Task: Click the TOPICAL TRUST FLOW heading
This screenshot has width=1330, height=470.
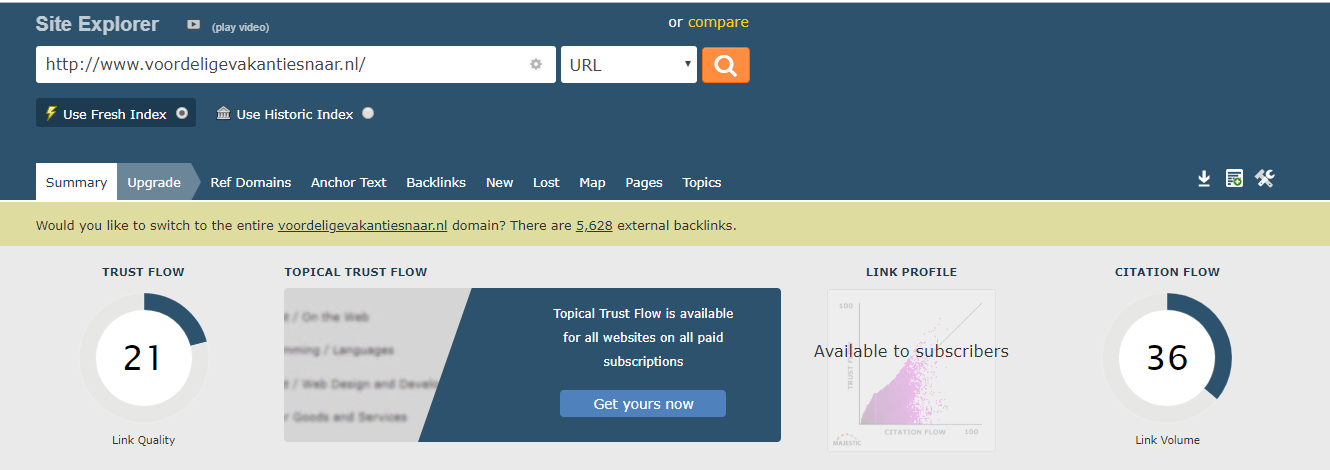Action: (356, 272)
